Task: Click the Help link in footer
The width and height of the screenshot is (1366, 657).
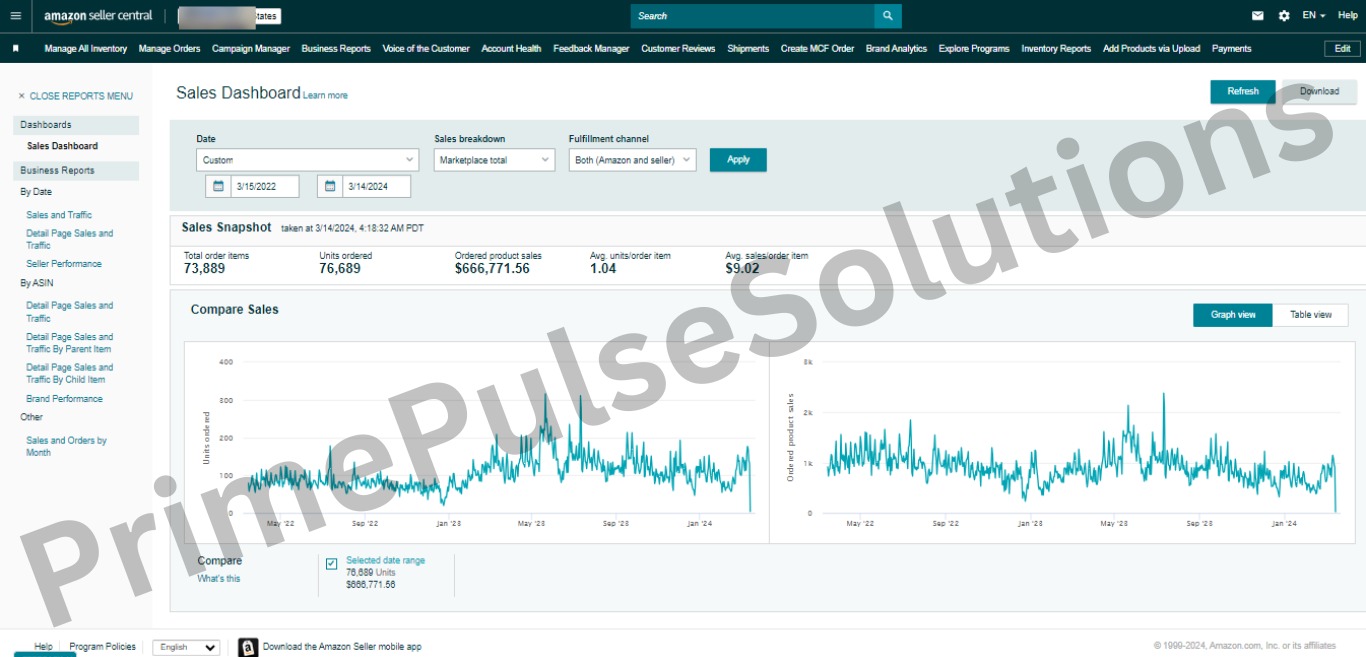Action: click(x=43, y=647)
